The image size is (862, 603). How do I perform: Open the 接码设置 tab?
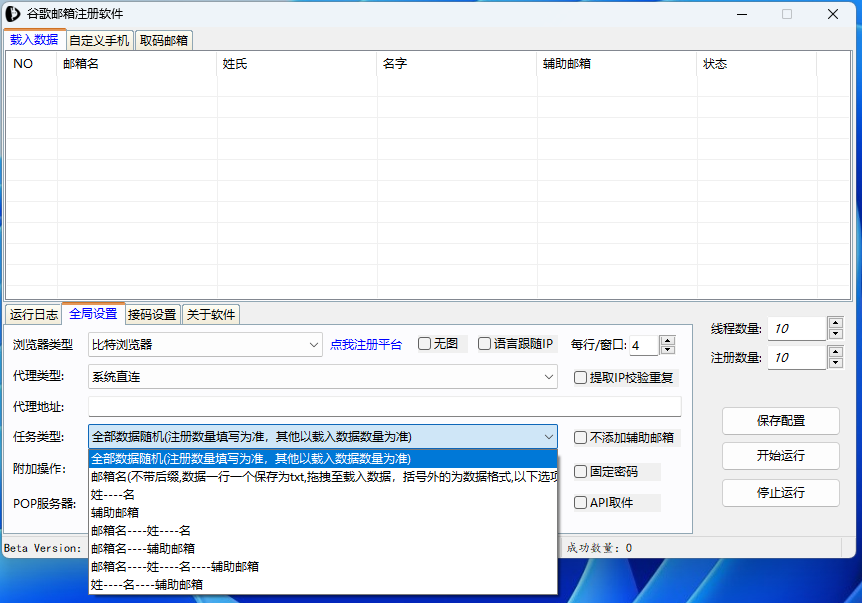coord(152,314)
